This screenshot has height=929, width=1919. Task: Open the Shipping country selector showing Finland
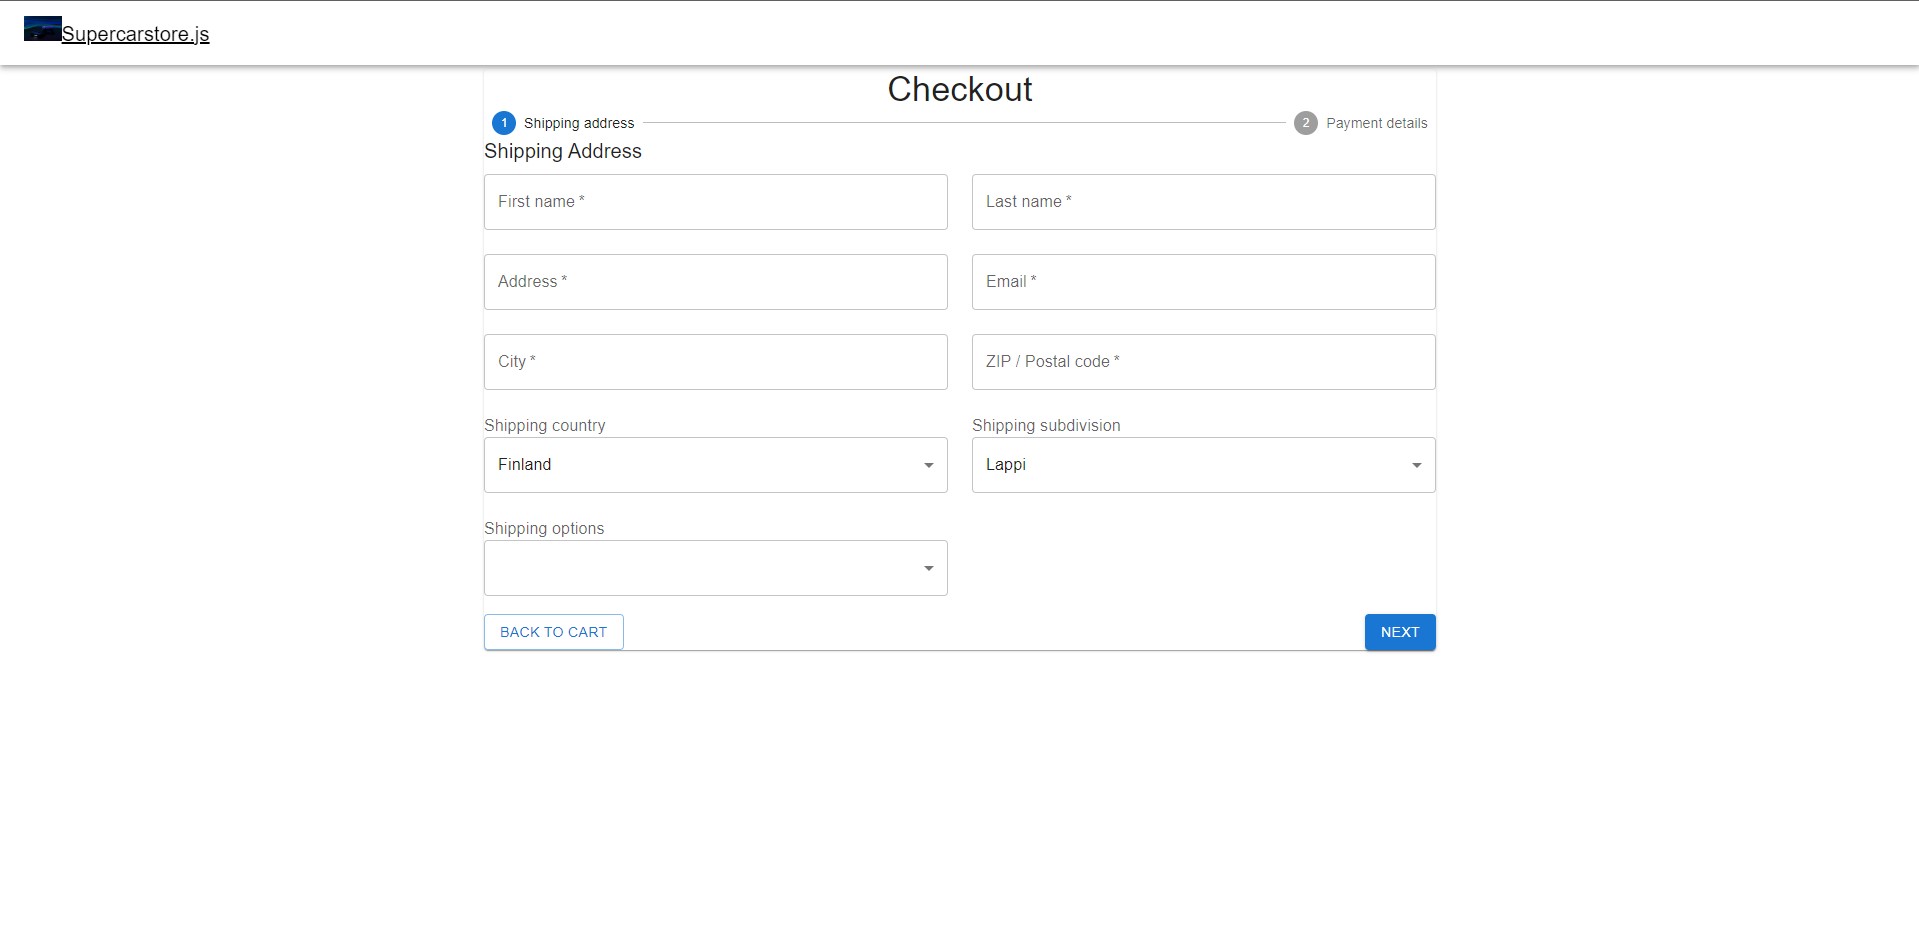[715, 465]
